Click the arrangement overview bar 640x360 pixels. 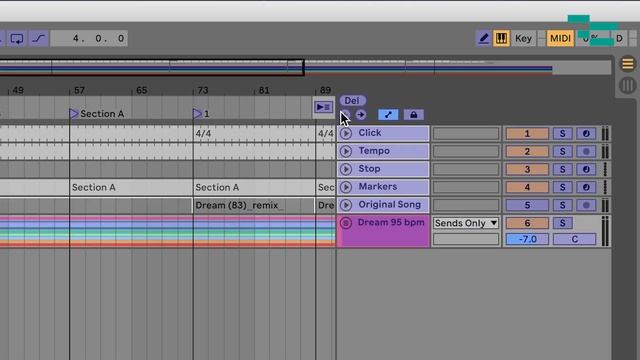305,67
